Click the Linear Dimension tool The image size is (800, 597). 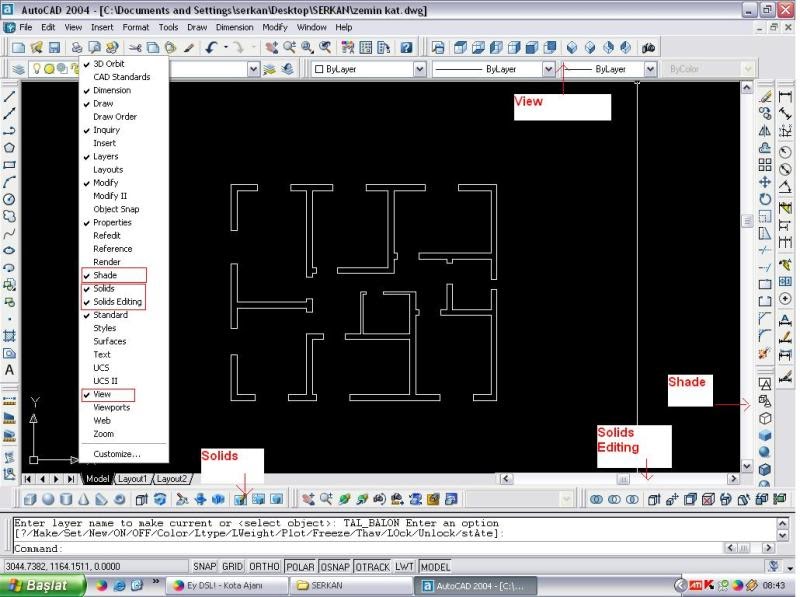[785, 96]
